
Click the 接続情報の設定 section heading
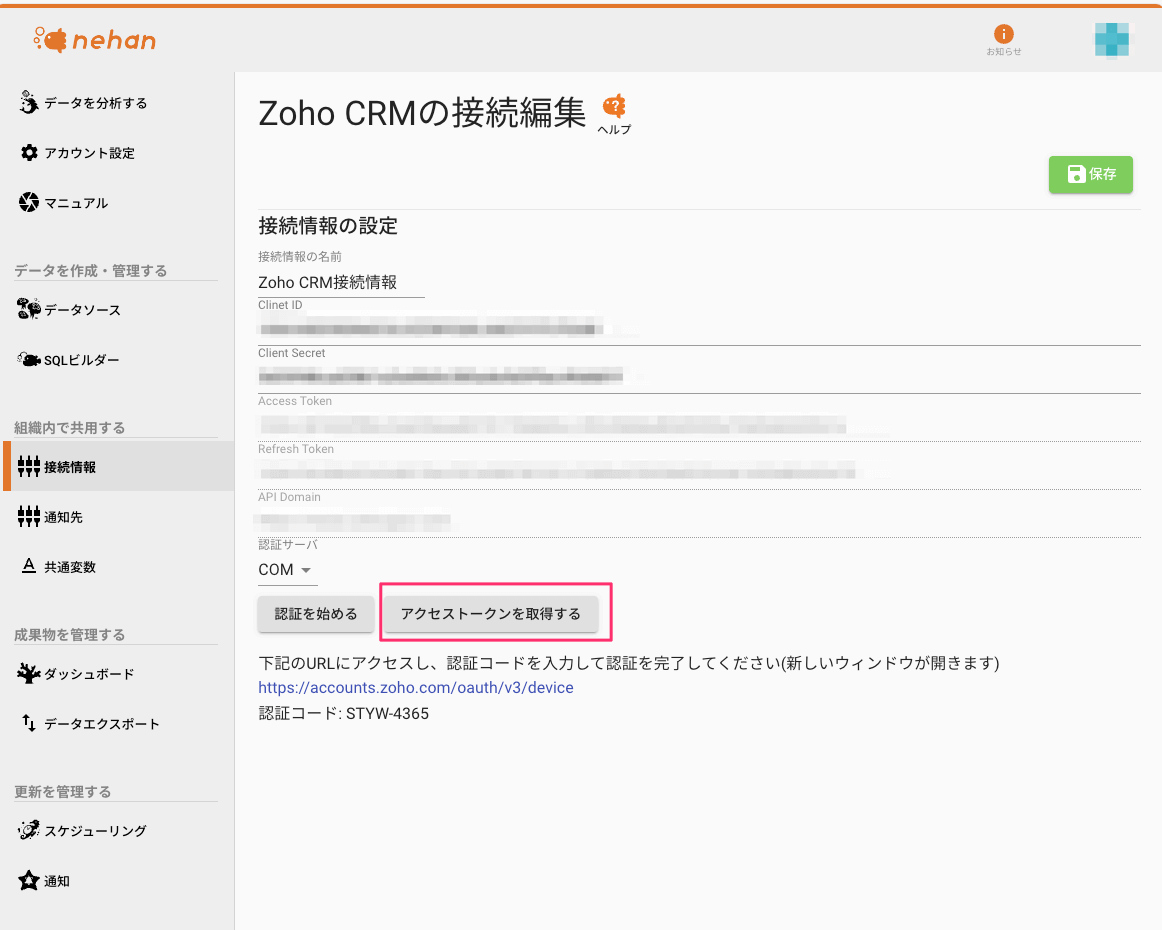[x=328, y=226]
